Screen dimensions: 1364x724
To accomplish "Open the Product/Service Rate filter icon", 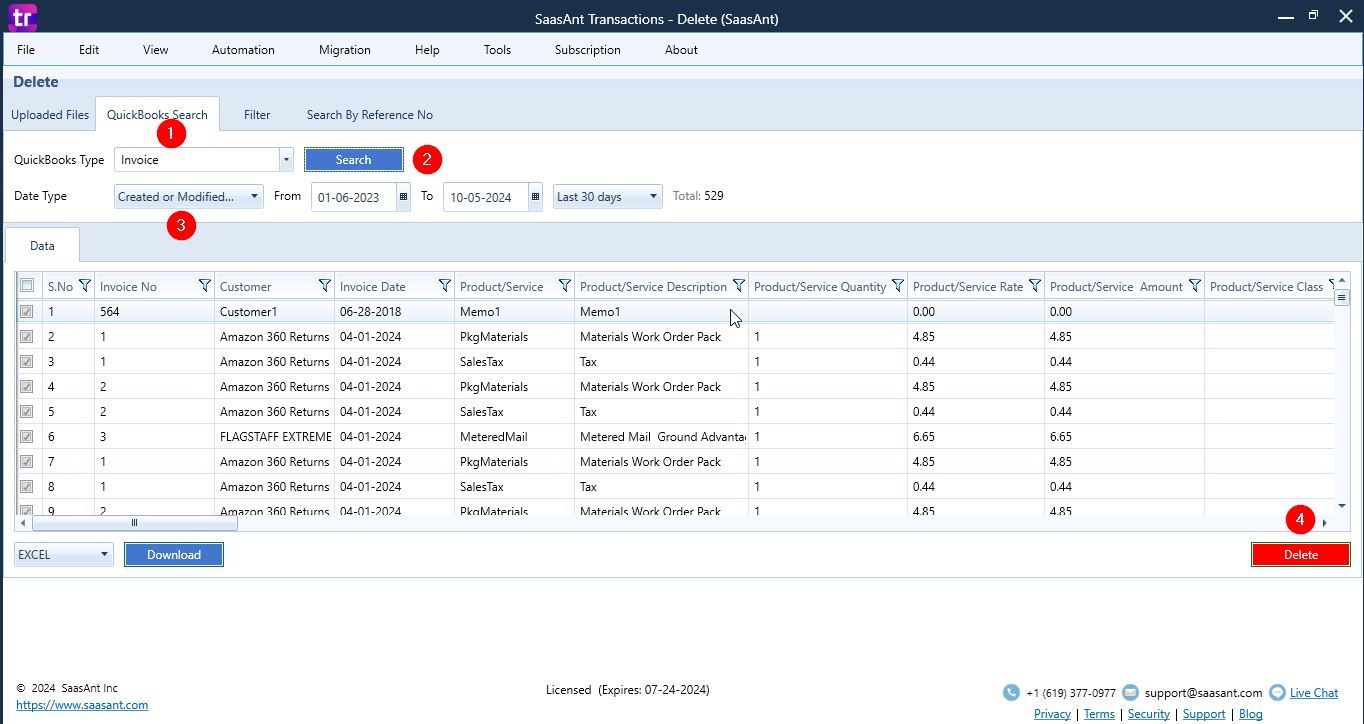I will click(1035, 286).
